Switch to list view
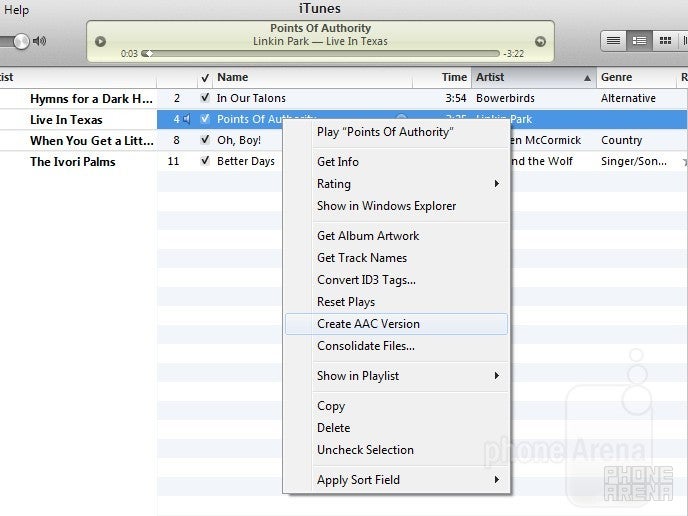688x516 pixels. point(613,41)
